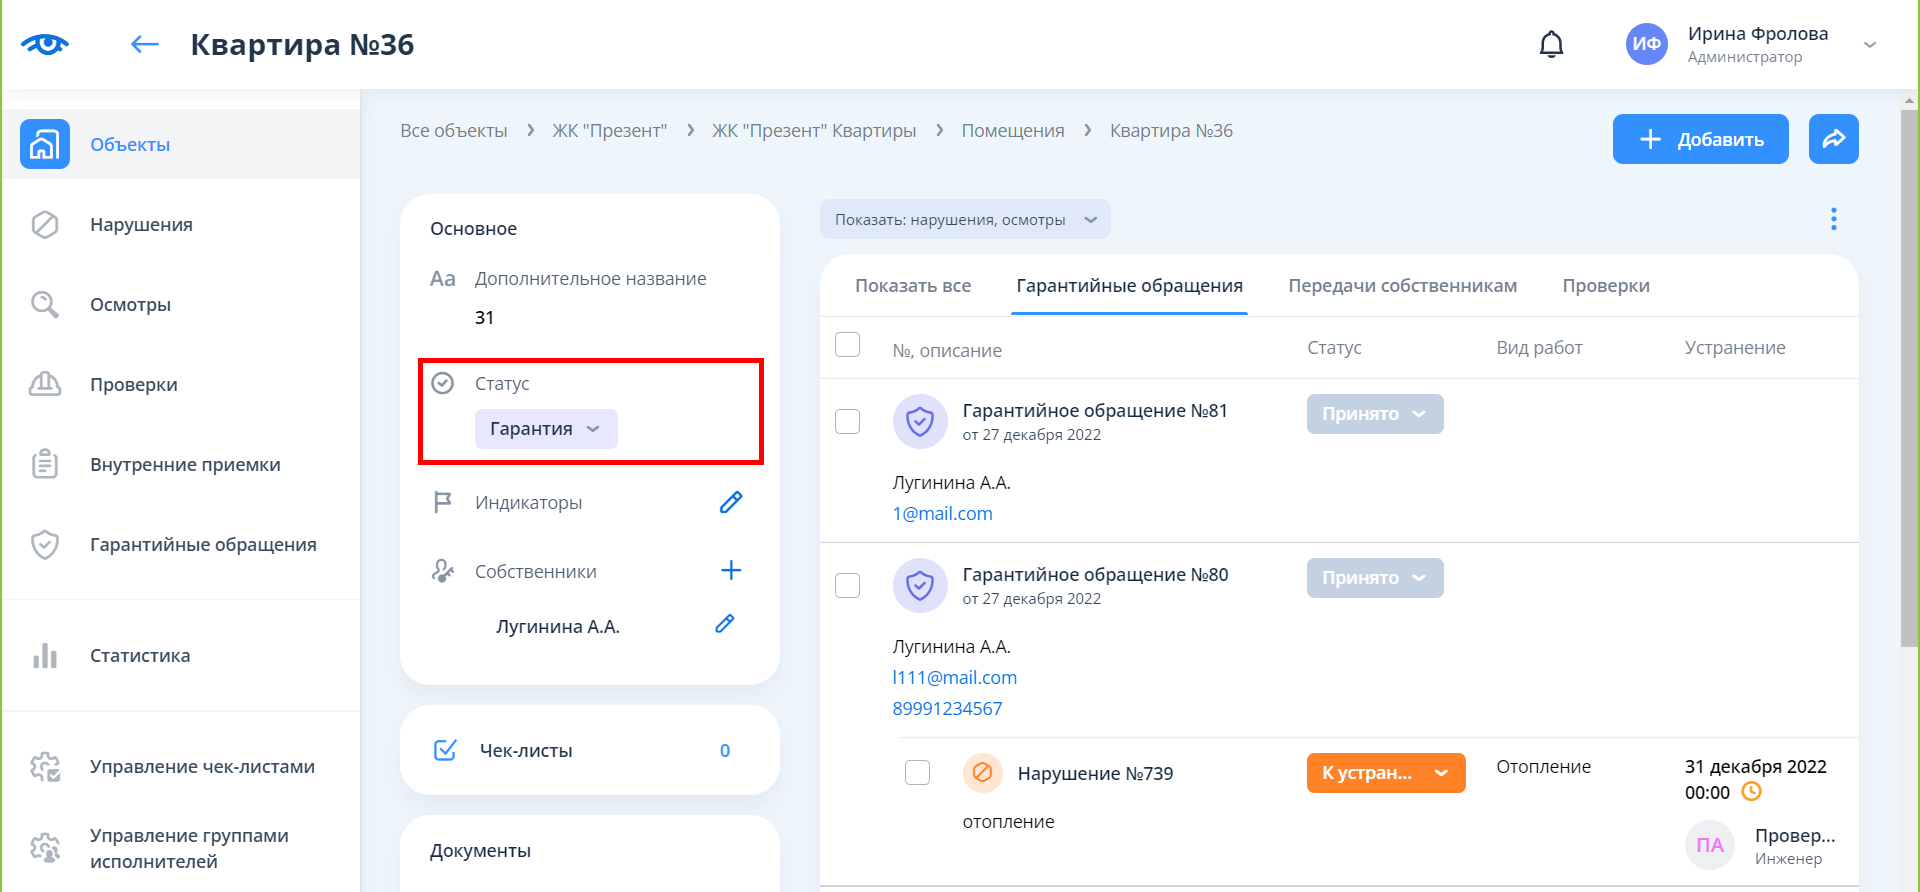Open the Чек-листы card
The image size is (1920, 892).
(589, 750)
